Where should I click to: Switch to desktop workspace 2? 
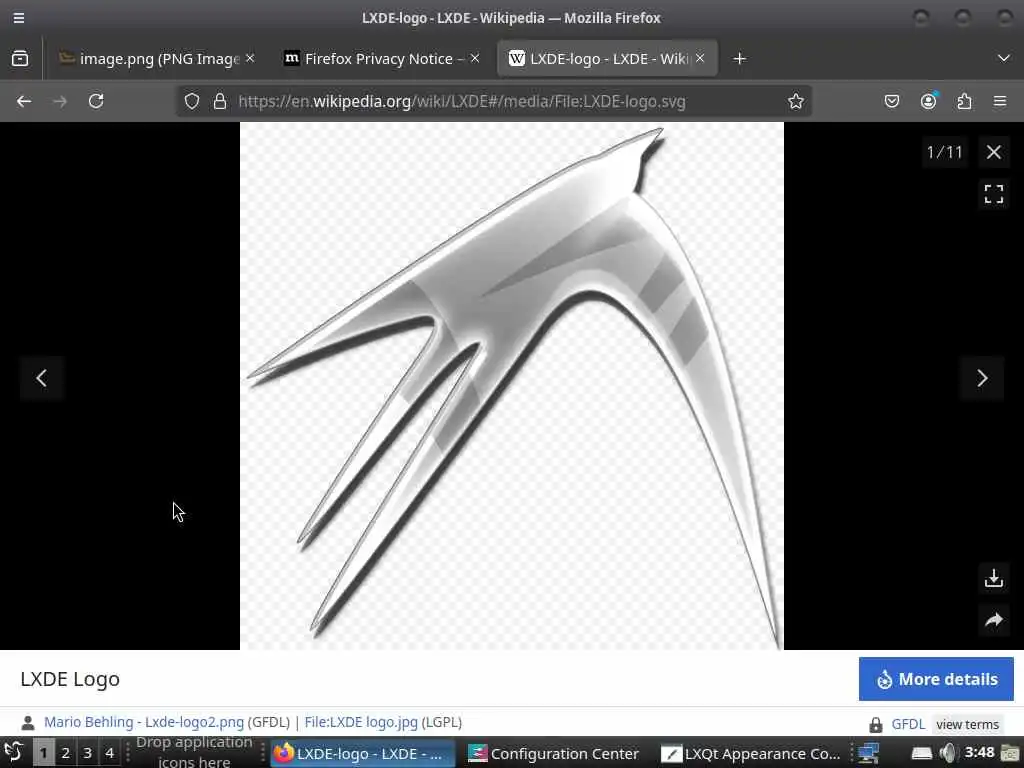click(x=65, y=753)
